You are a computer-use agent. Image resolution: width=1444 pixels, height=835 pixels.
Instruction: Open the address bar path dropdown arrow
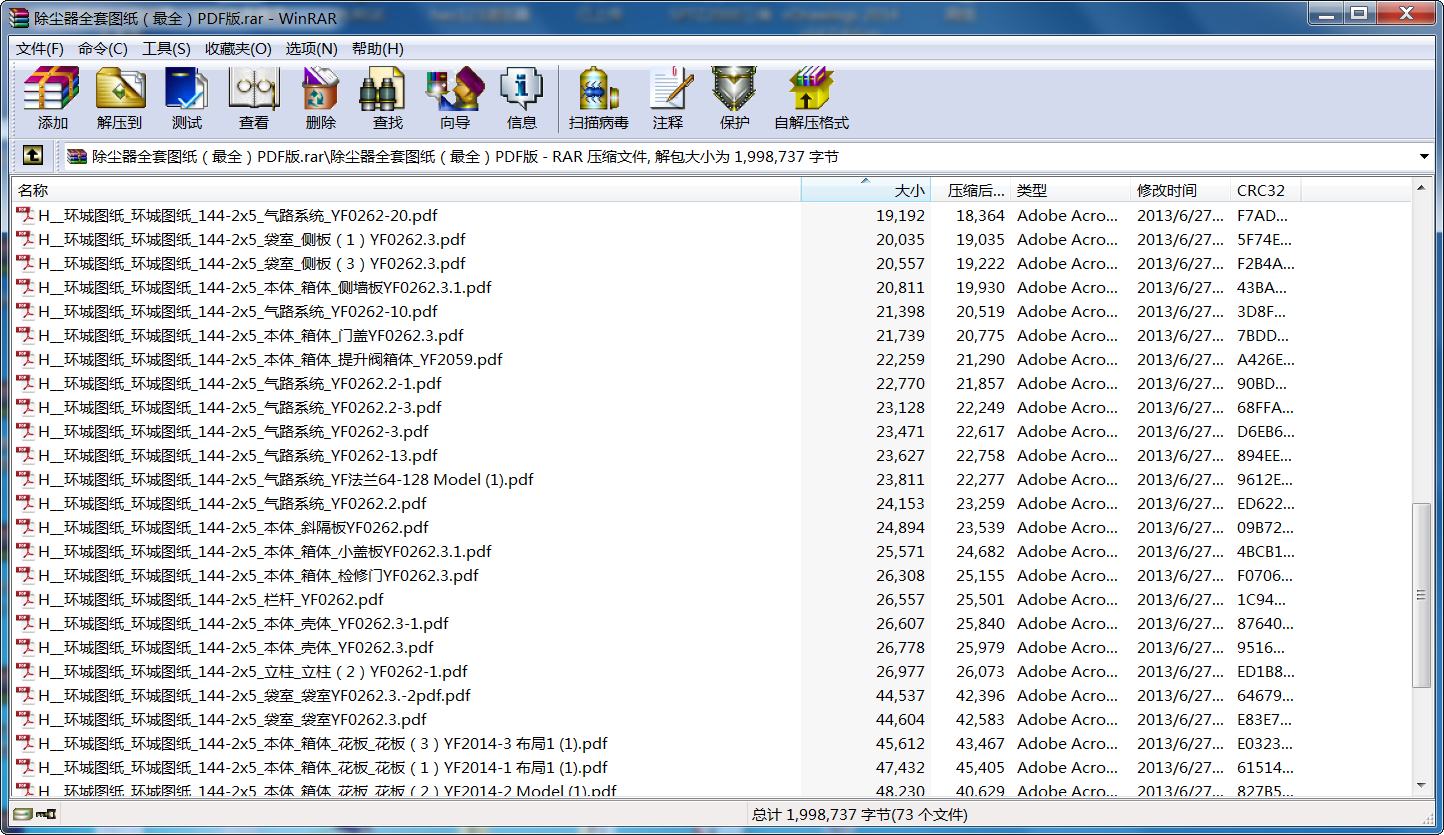coord(1424,156)
